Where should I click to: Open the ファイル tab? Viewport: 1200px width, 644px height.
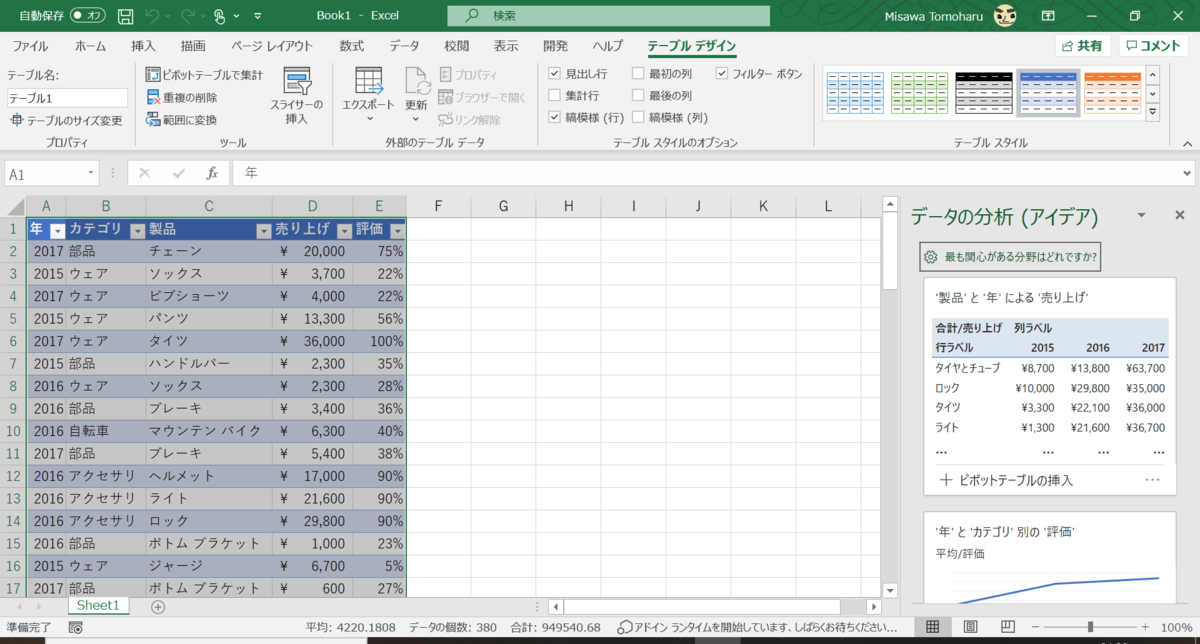tap(30, 46)
